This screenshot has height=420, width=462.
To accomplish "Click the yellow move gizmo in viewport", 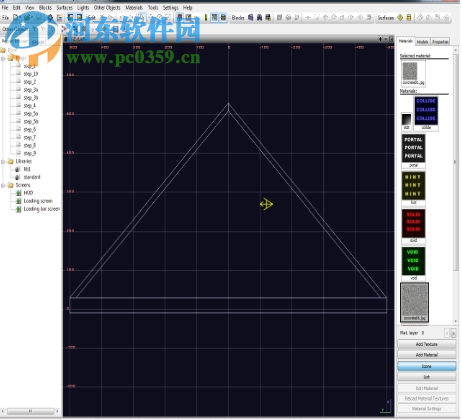I will pyautogui.click(x=266, y=204).
